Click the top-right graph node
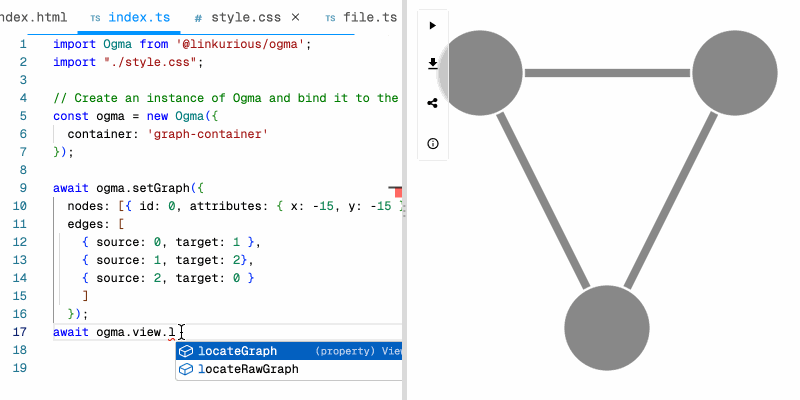This screenshot has height=400, width=800. (x=734, y=72)
